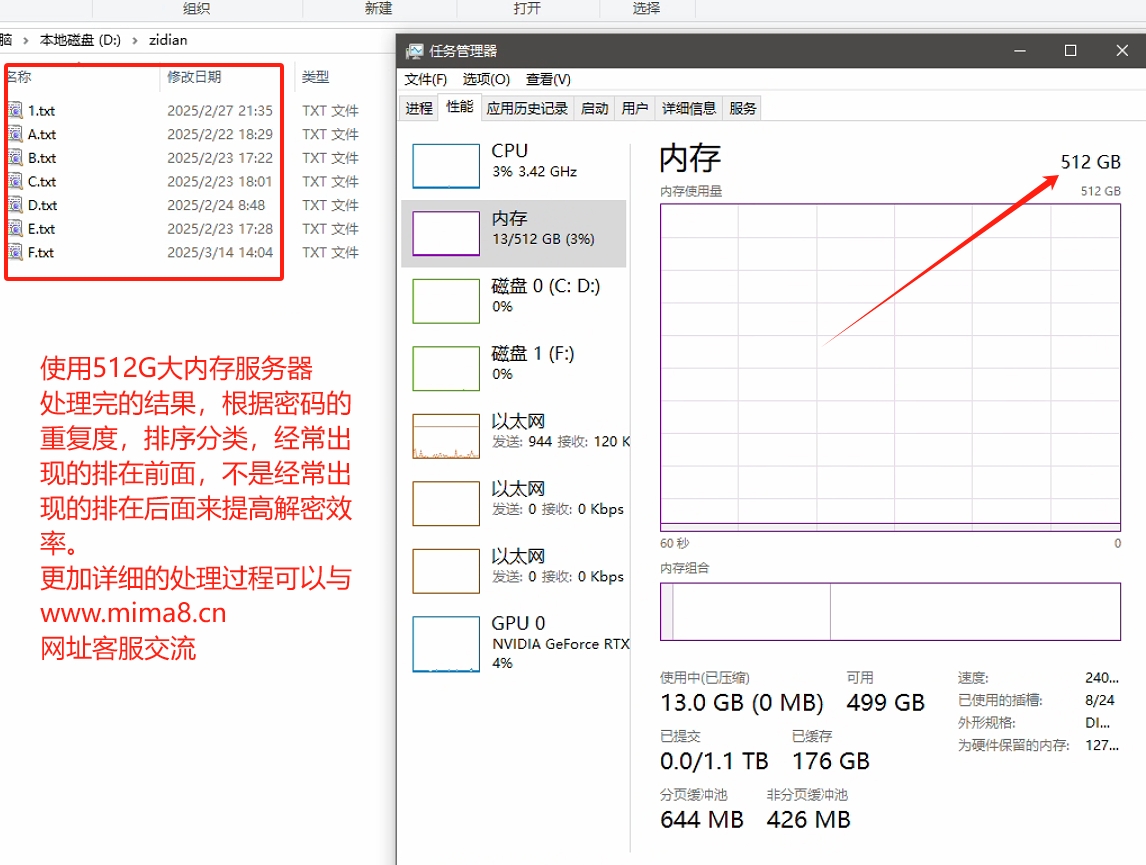
Task: Open the 1.txt file icon
Action: [17, 110]
